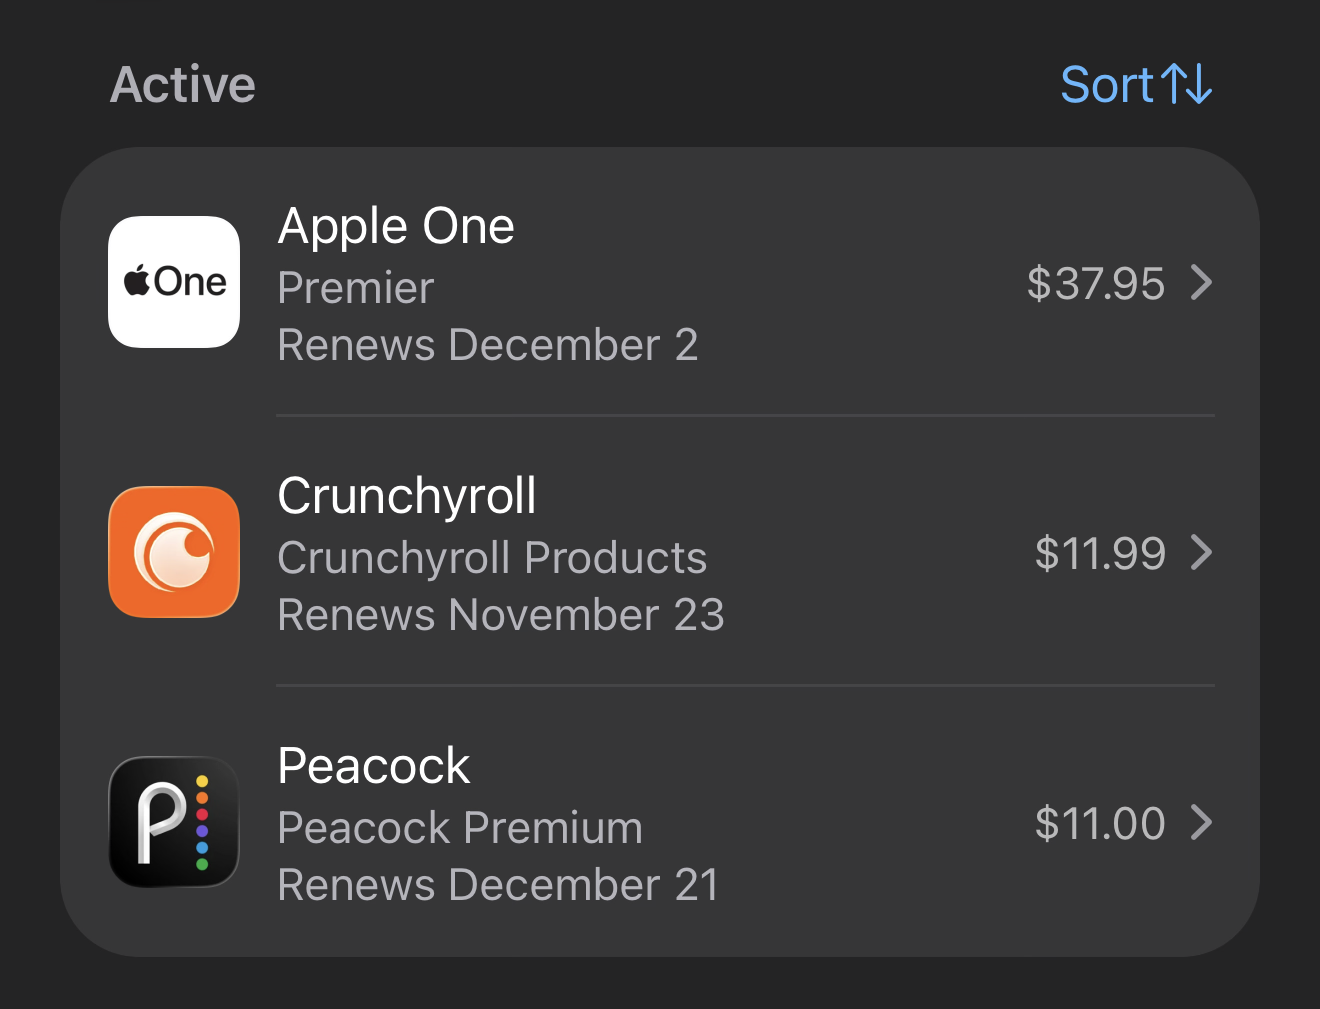Open Crunchyroll subscription using its chevron
This screenshot has width=1320, height=1009.
pos(1201,552)
